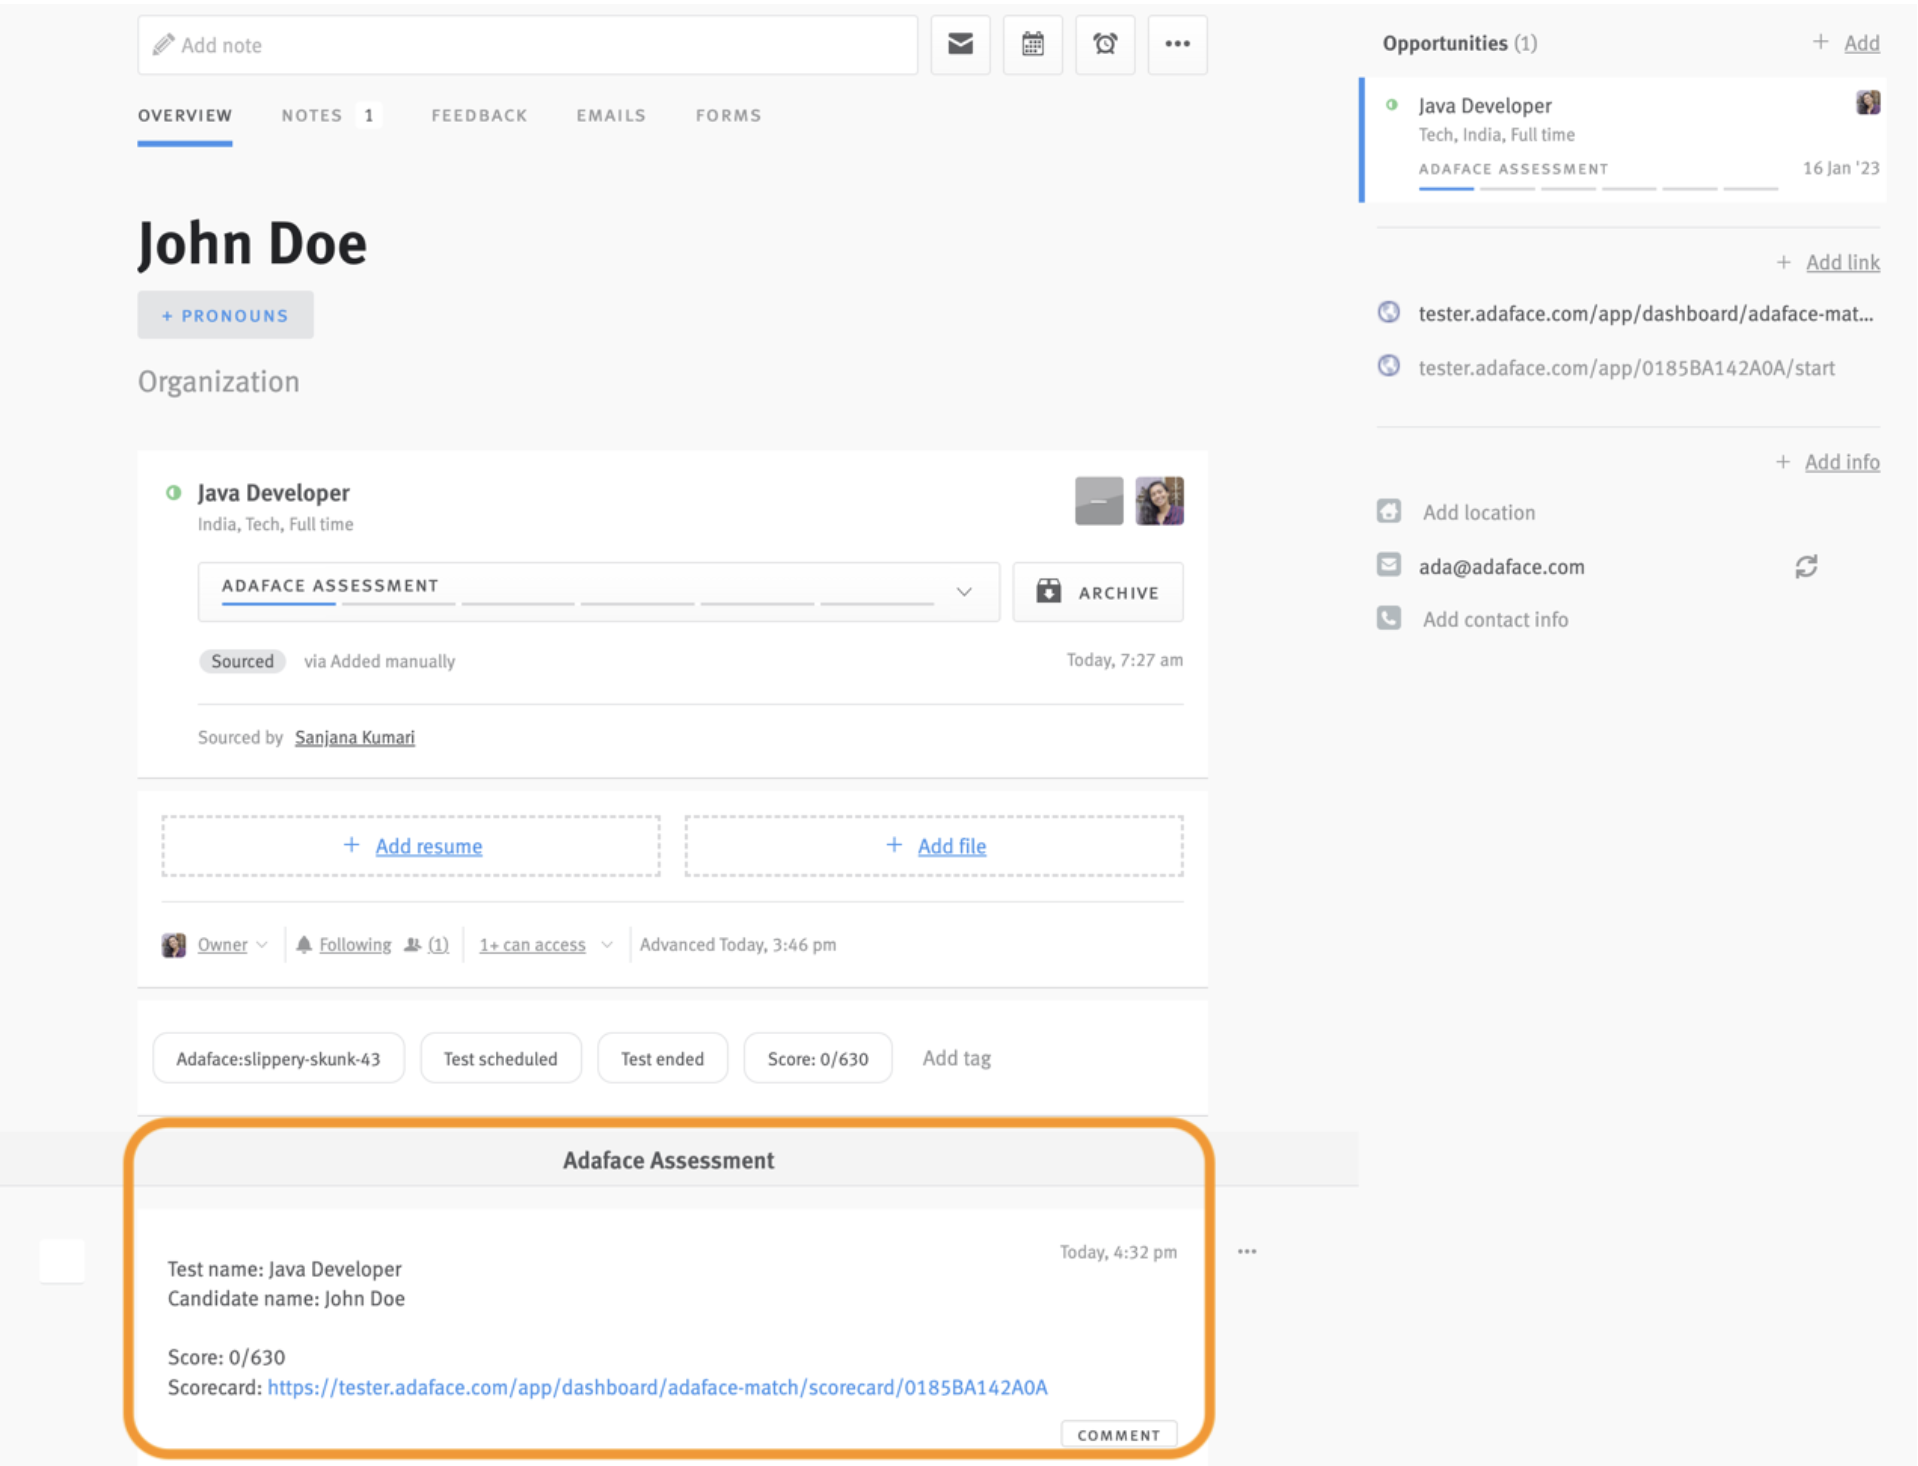
Task: Click Add location field
Action: [x=1478, y=512]
